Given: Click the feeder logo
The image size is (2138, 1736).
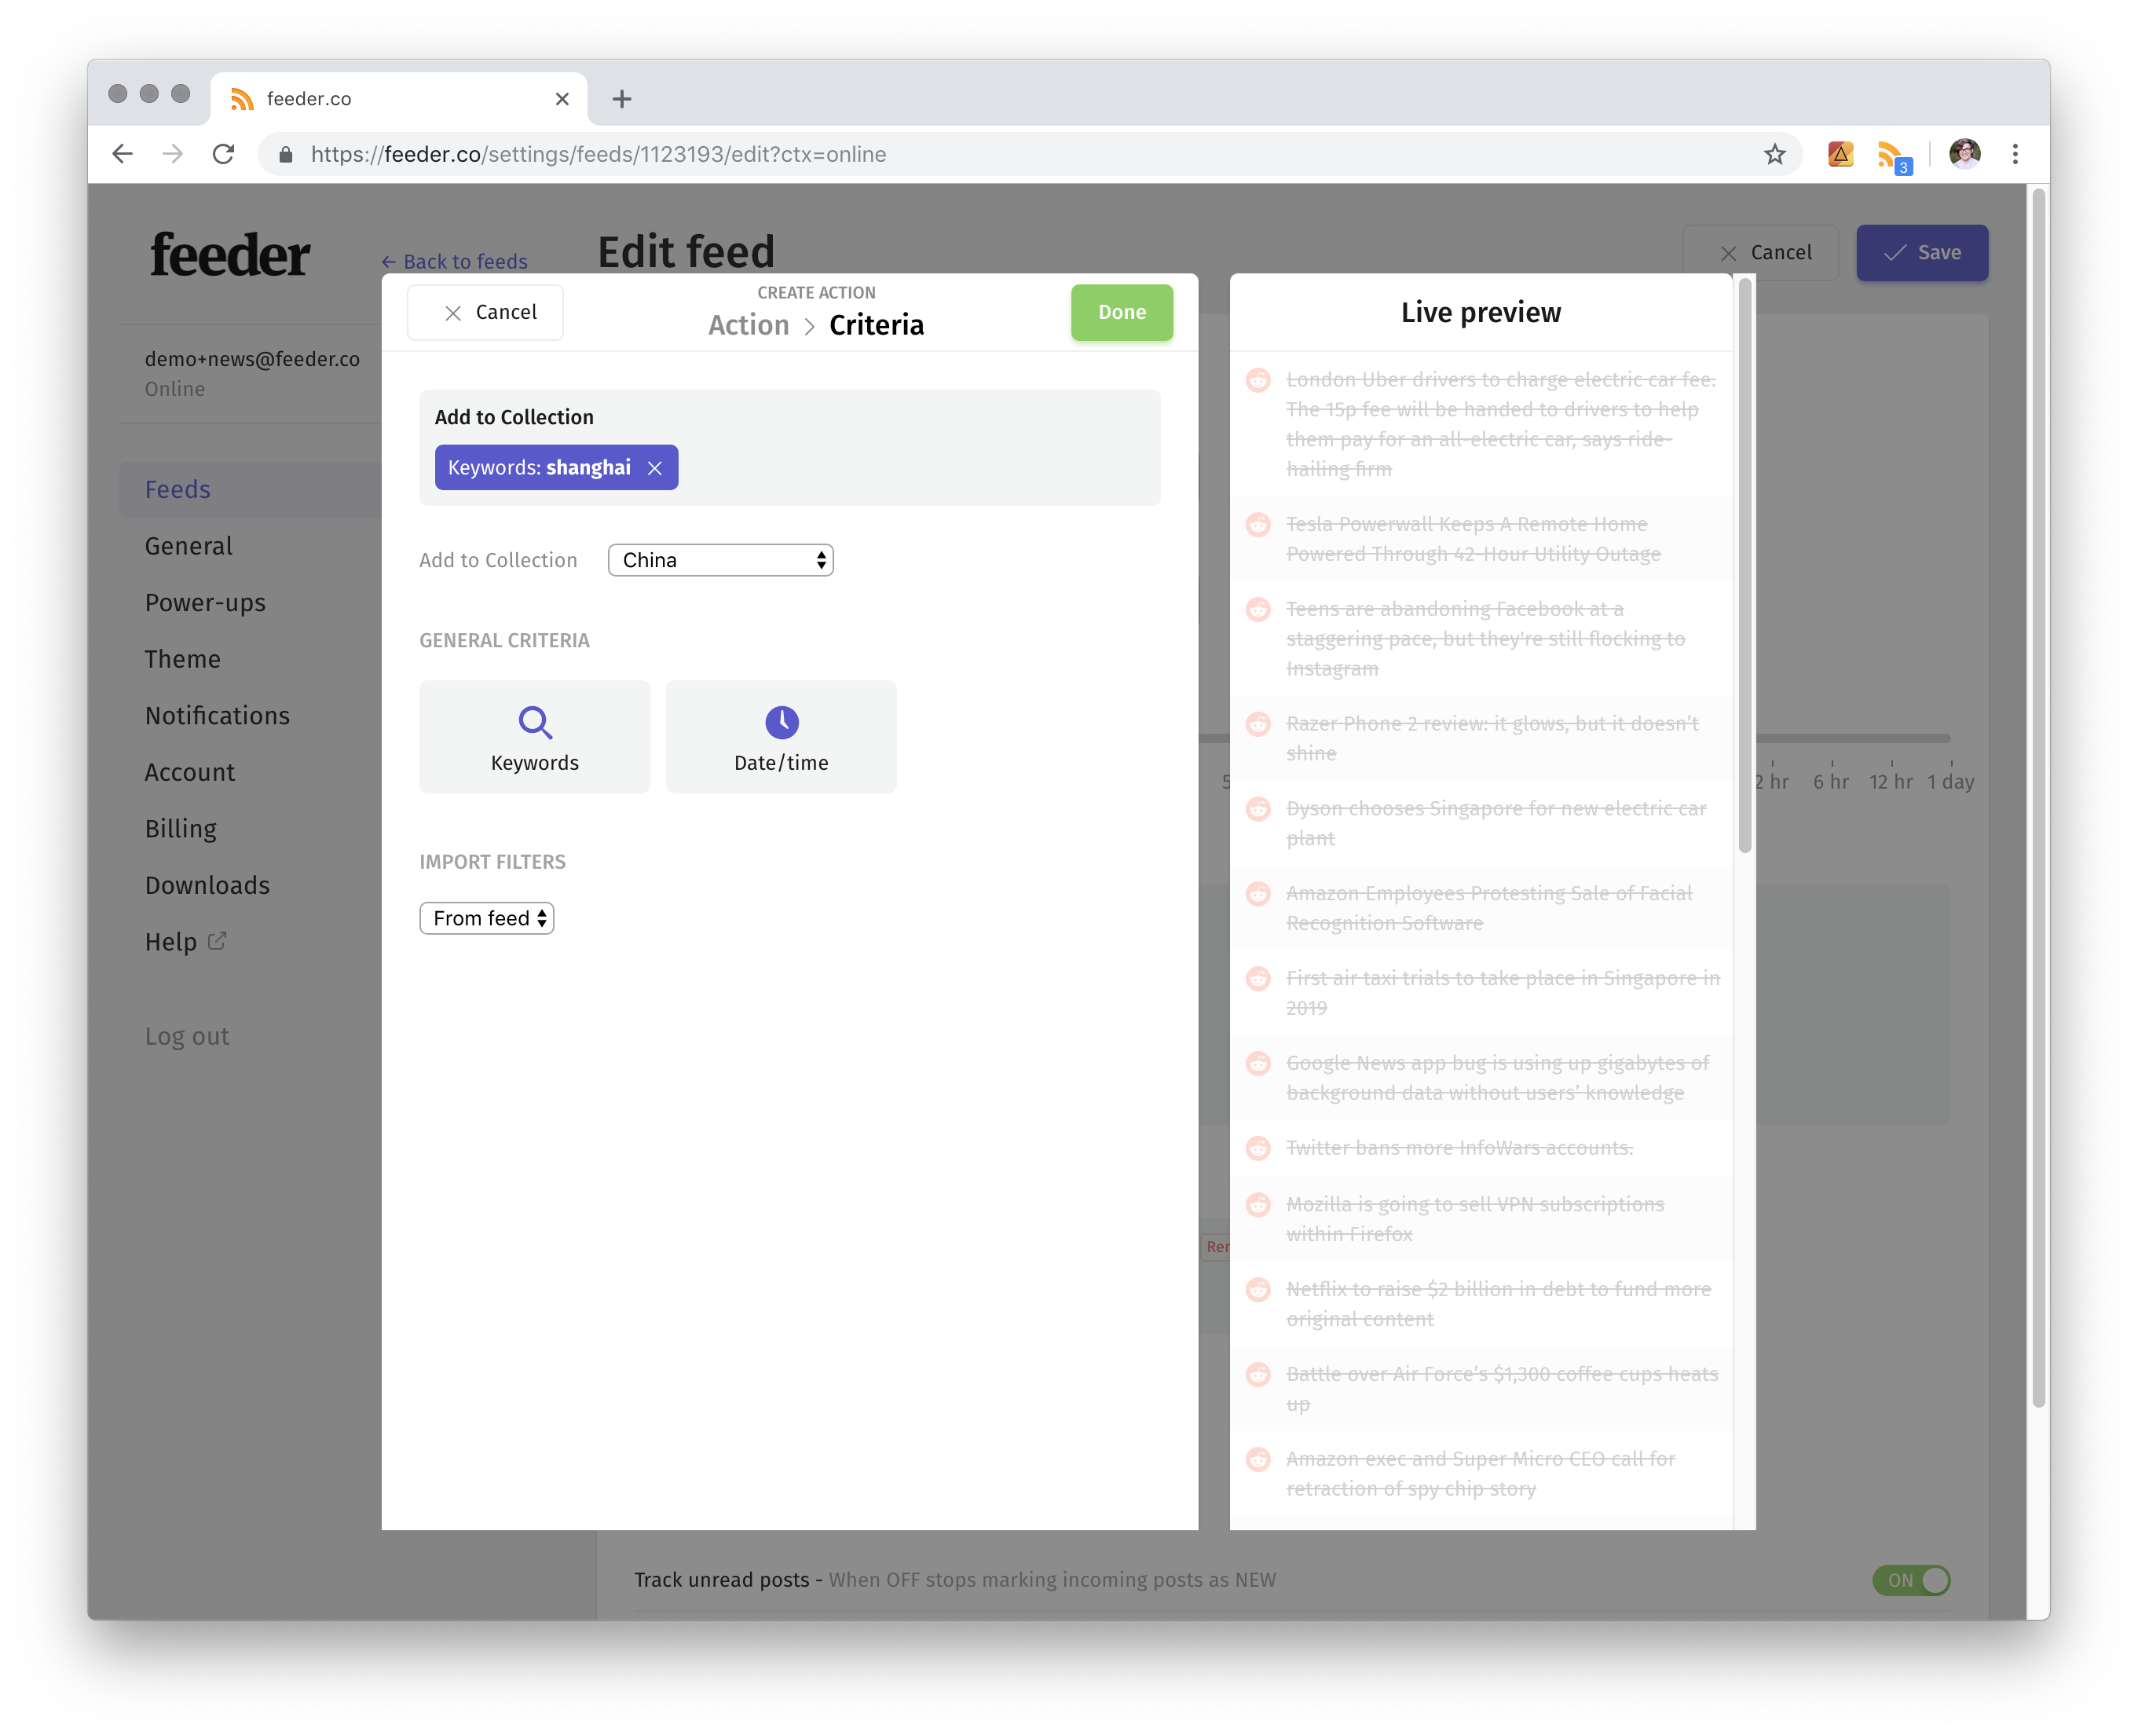Looking at the screenshot, I should point(230,255).
